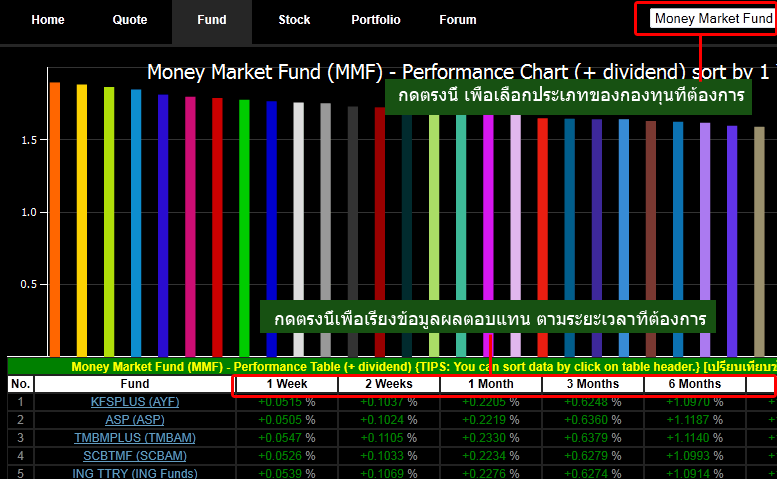Sort table by 1 Week column
The height and width of the screenshot is (479, 777).
pyautogui.click(x=287, y=384)
